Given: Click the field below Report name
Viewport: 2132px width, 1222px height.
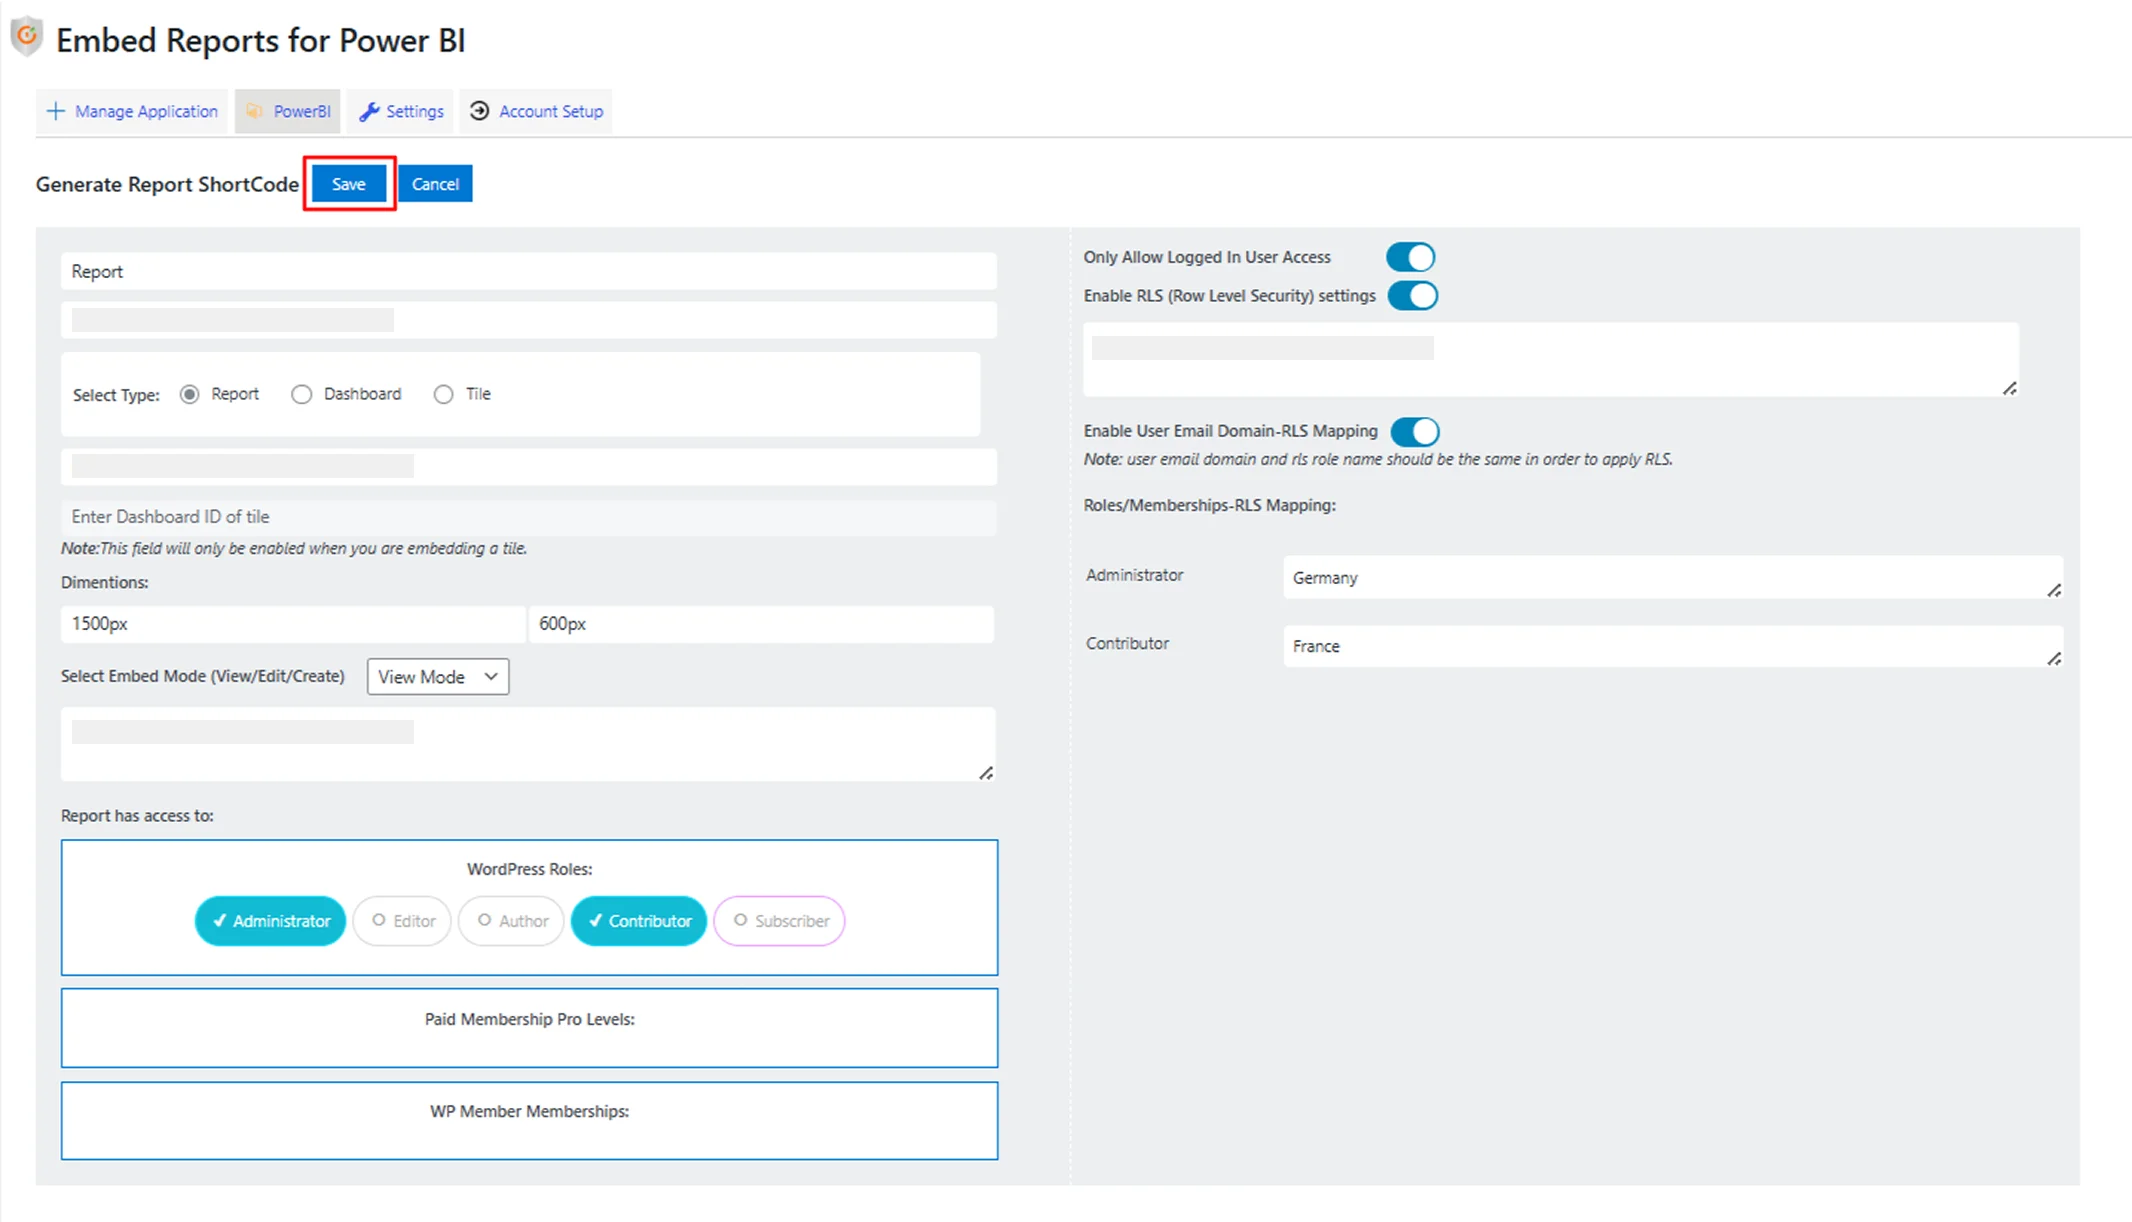Looking at the screenshot, I should [x=529, y=320].
